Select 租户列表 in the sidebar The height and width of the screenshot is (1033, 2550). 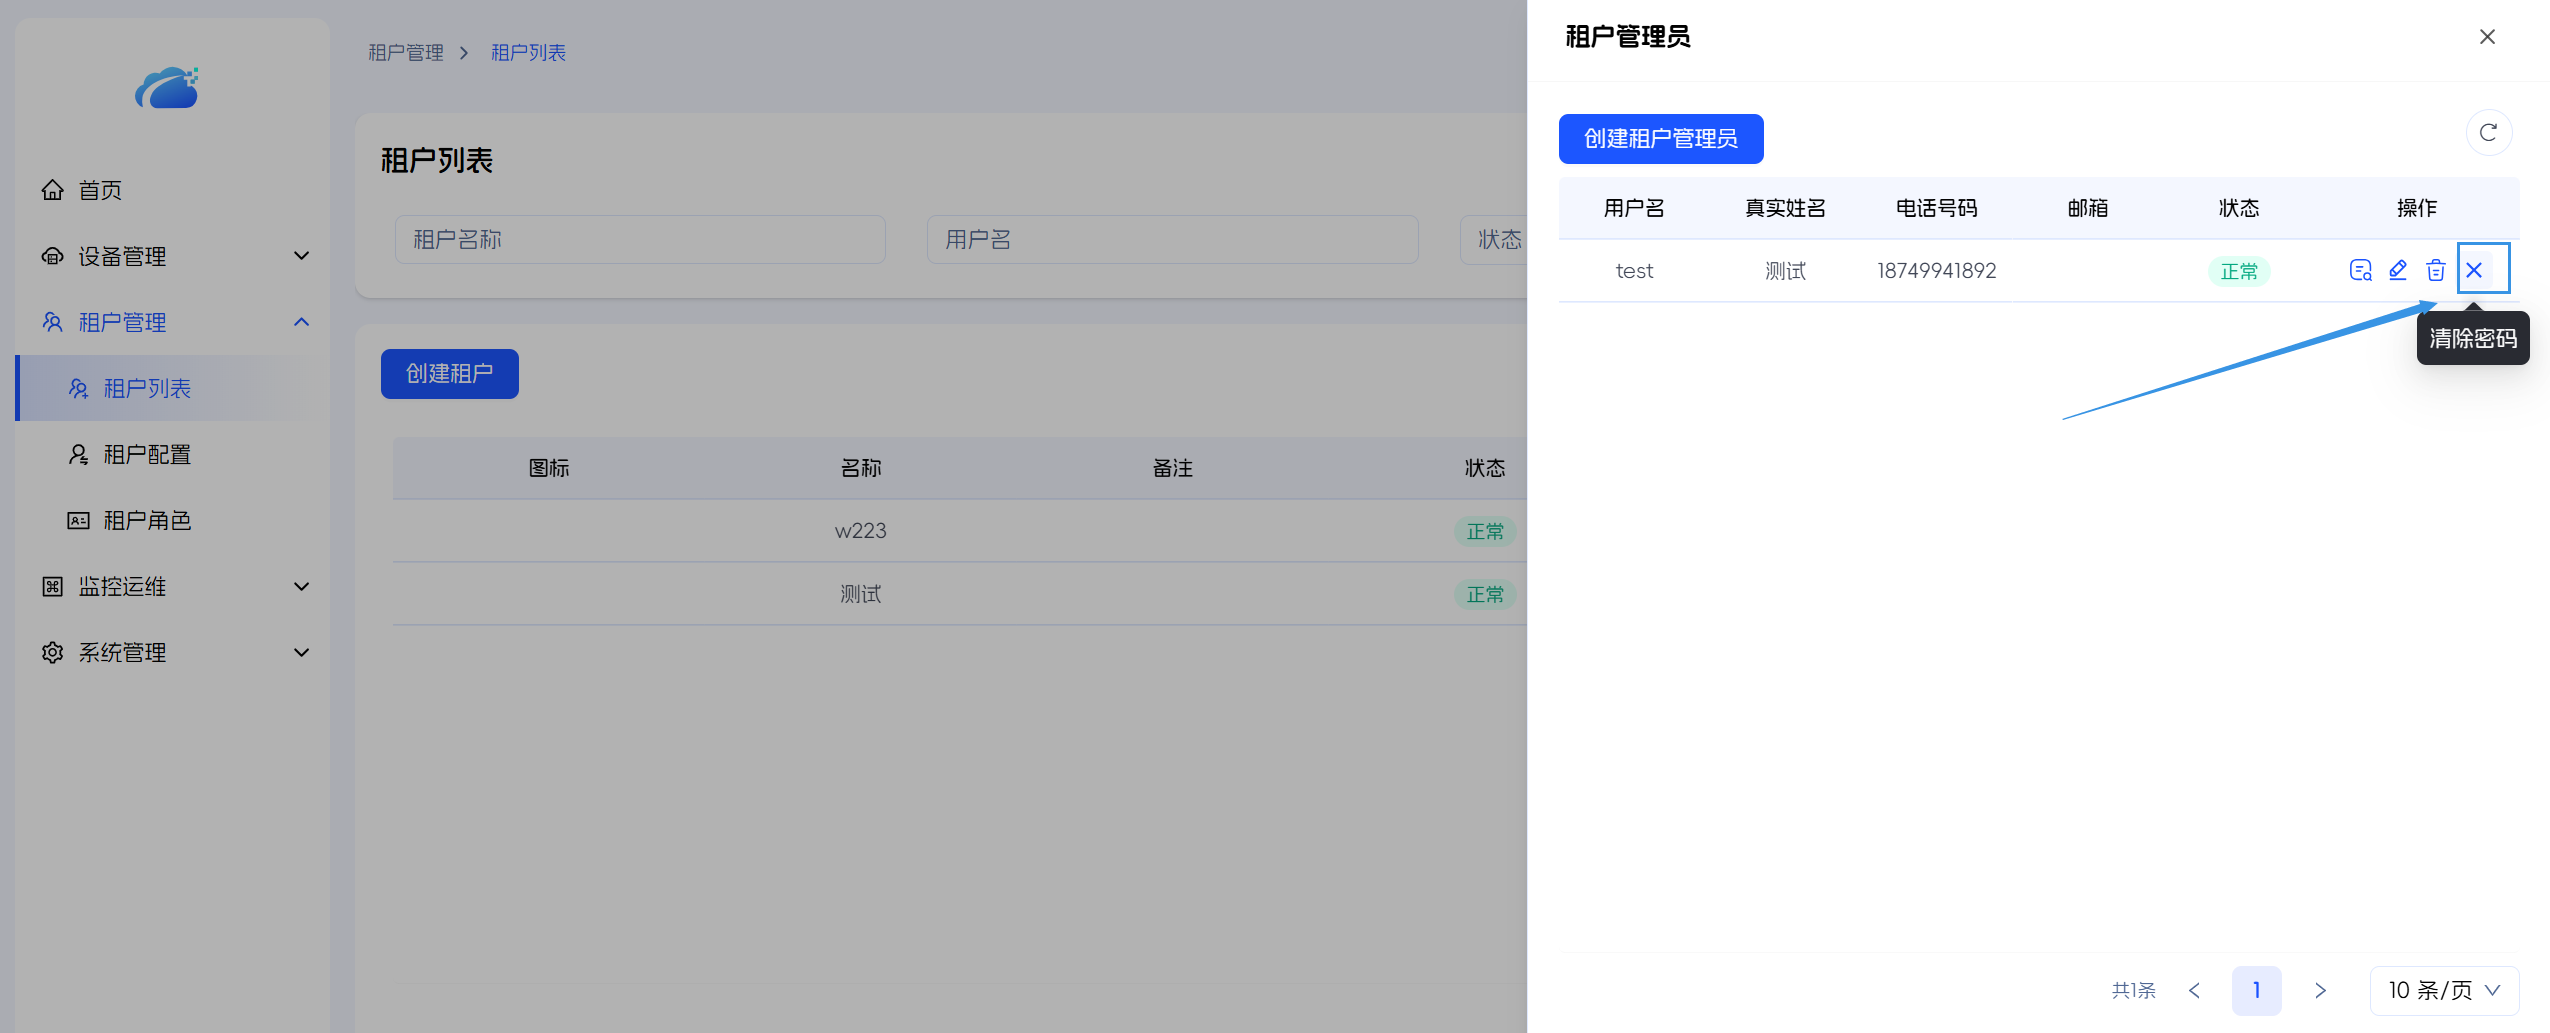172,388
